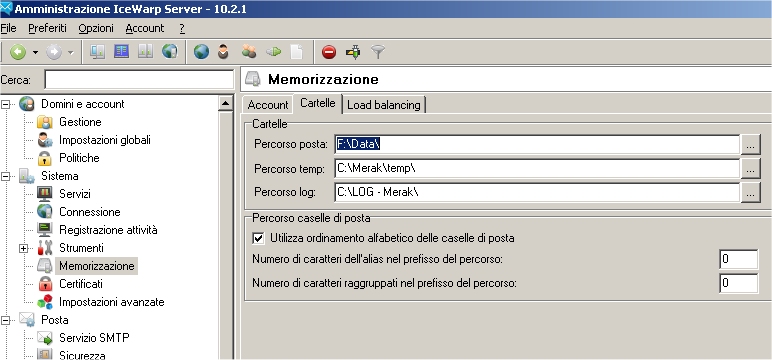This screenshot has height=360, width=772.
Task: Click the Certificati red lock icon
Action: click(45, 284)
